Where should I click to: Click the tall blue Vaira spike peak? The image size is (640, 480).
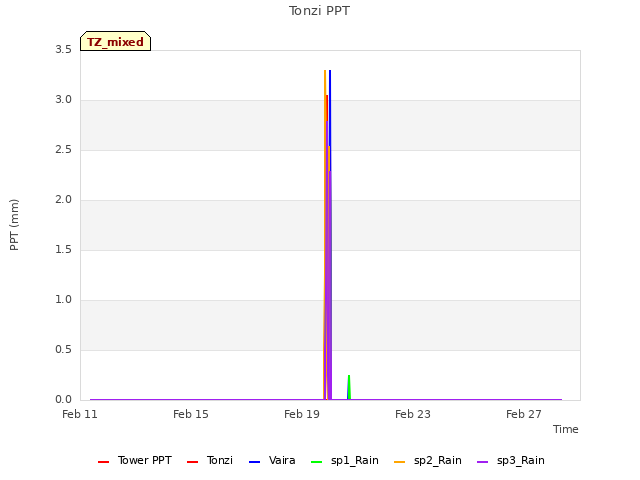click(330, 72)
